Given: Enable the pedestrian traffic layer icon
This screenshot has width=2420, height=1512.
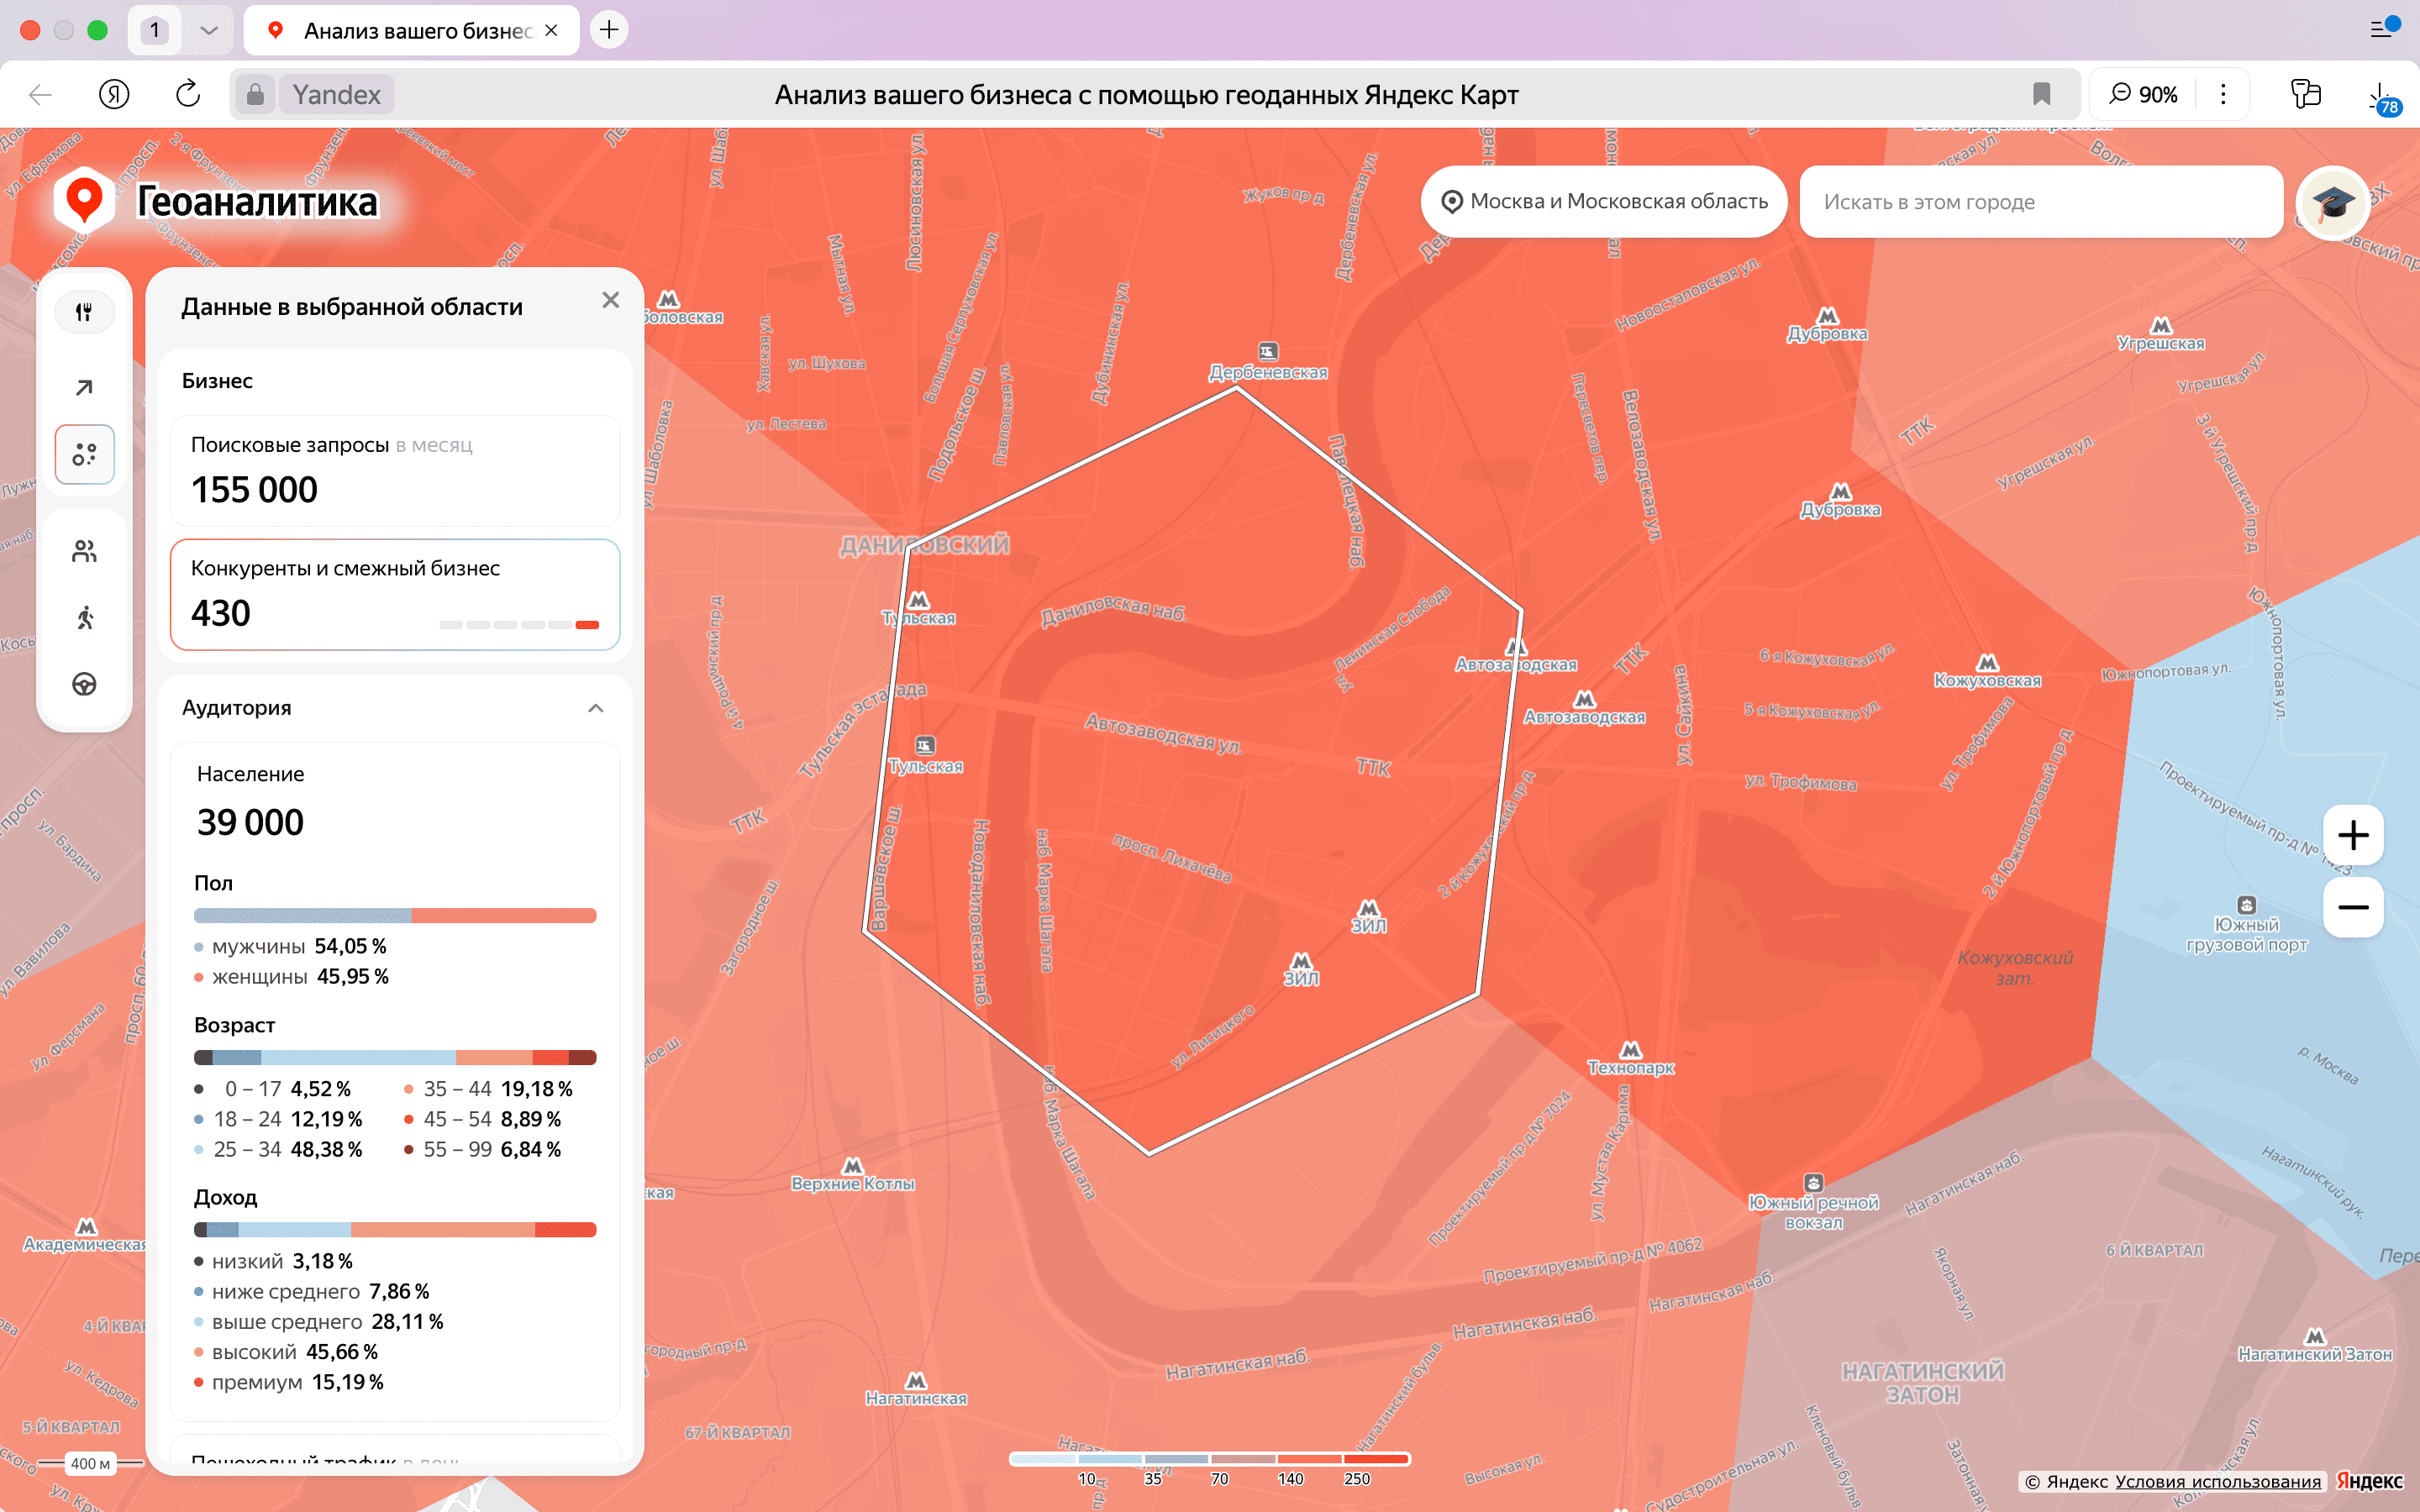Looking at the screenshot, I should coord(84,617).
